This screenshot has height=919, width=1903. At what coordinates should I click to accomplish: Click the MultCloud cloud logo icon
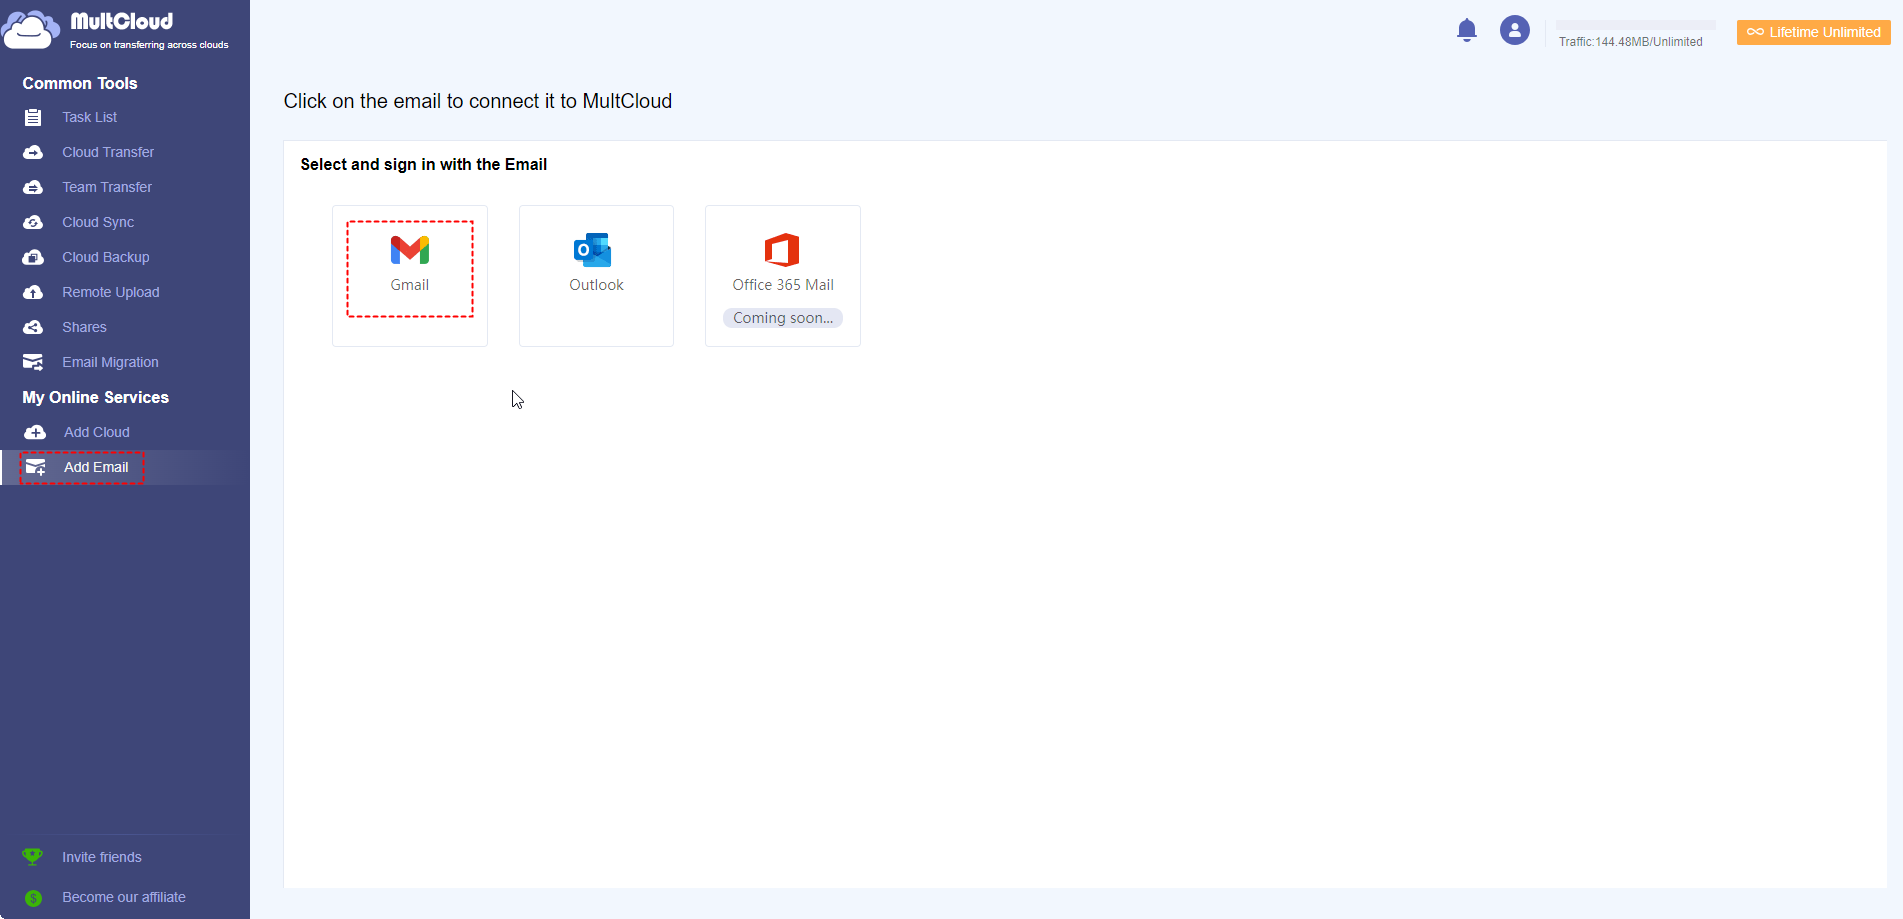(31, 30)
